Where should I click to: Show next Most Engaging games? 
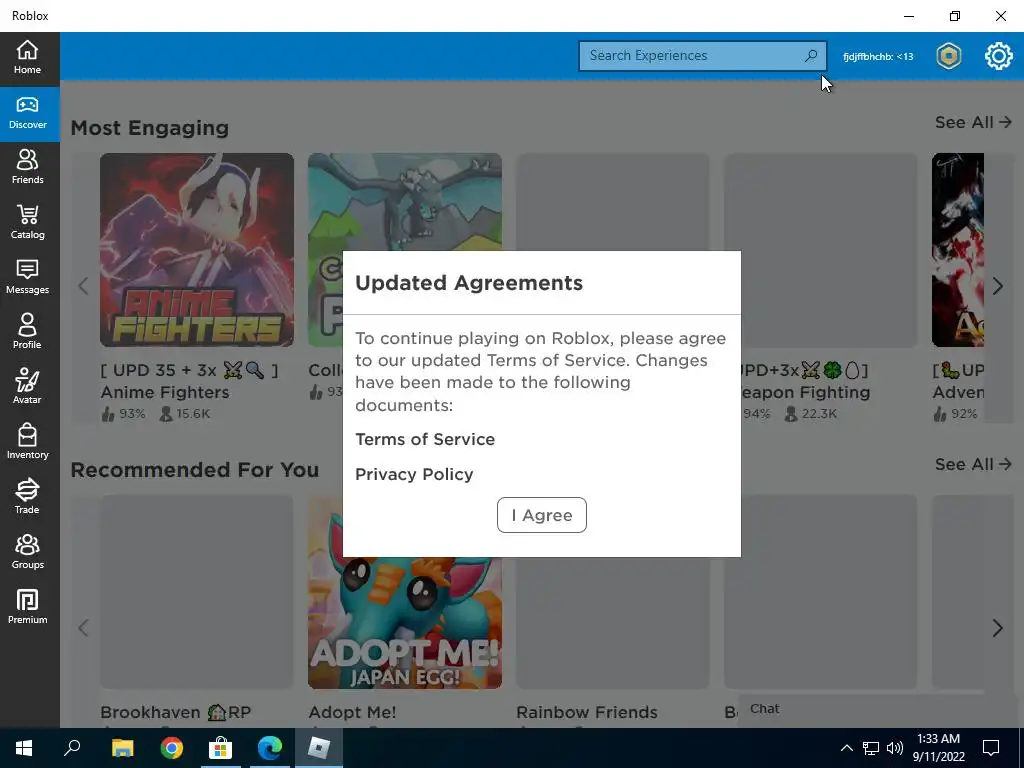point(997,285)
